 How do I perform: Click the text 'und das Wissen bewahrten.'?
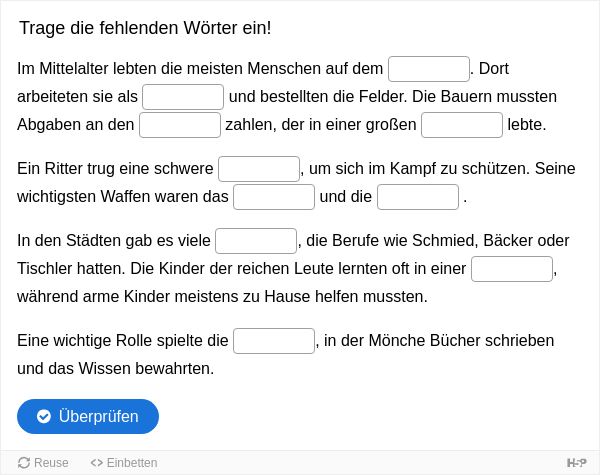116,369
